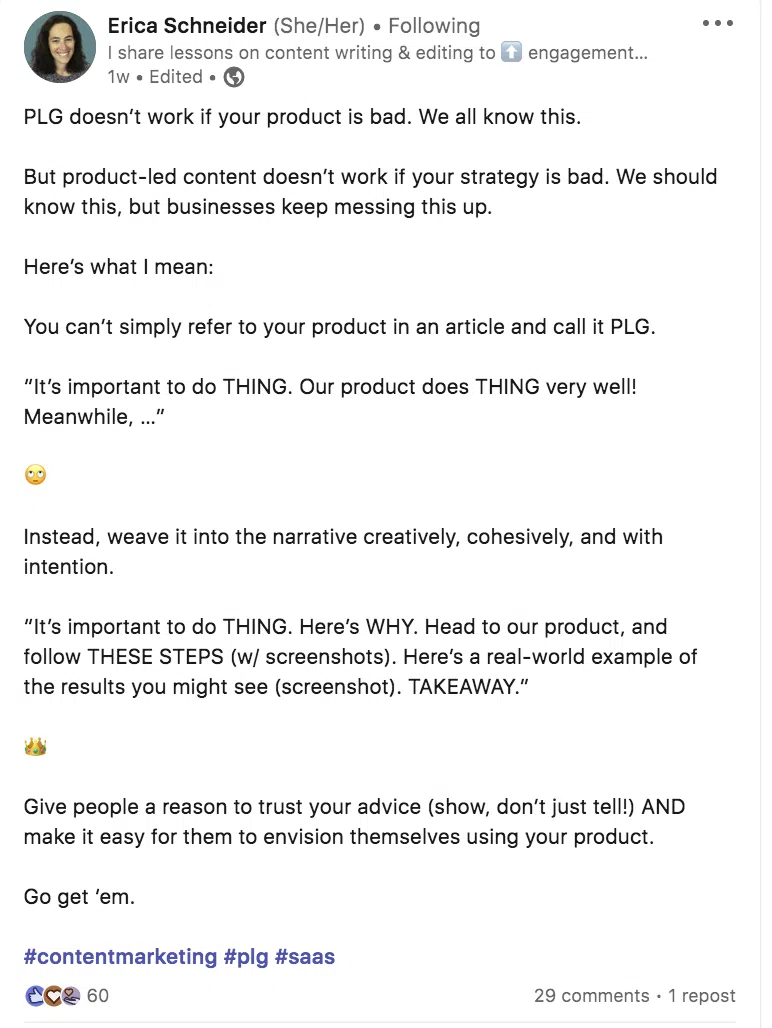Toggle Following status for Erica Schneider
The width and height of the screenshot is (772, 1028).
pyautogui.click(x=434, y=25)
